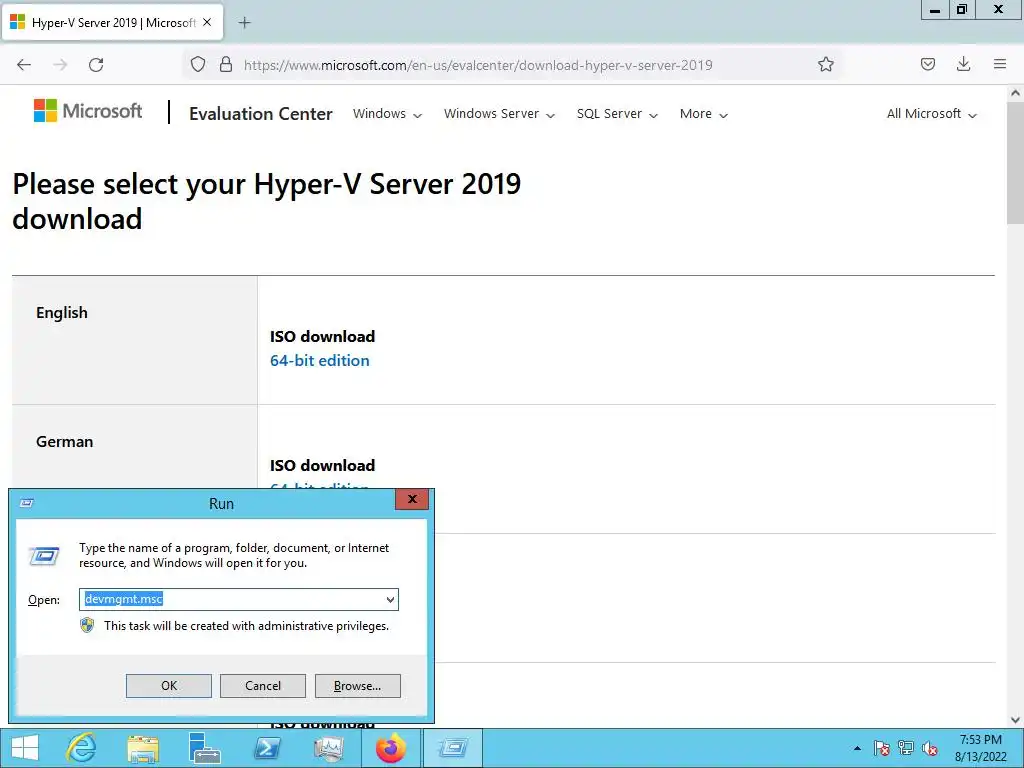Image resolution: width=1024 pixels, height=768 pixels.
Task: Launch Internet Explorer from the taskbar
Action: pyautogui.click(x=82, y=748)
